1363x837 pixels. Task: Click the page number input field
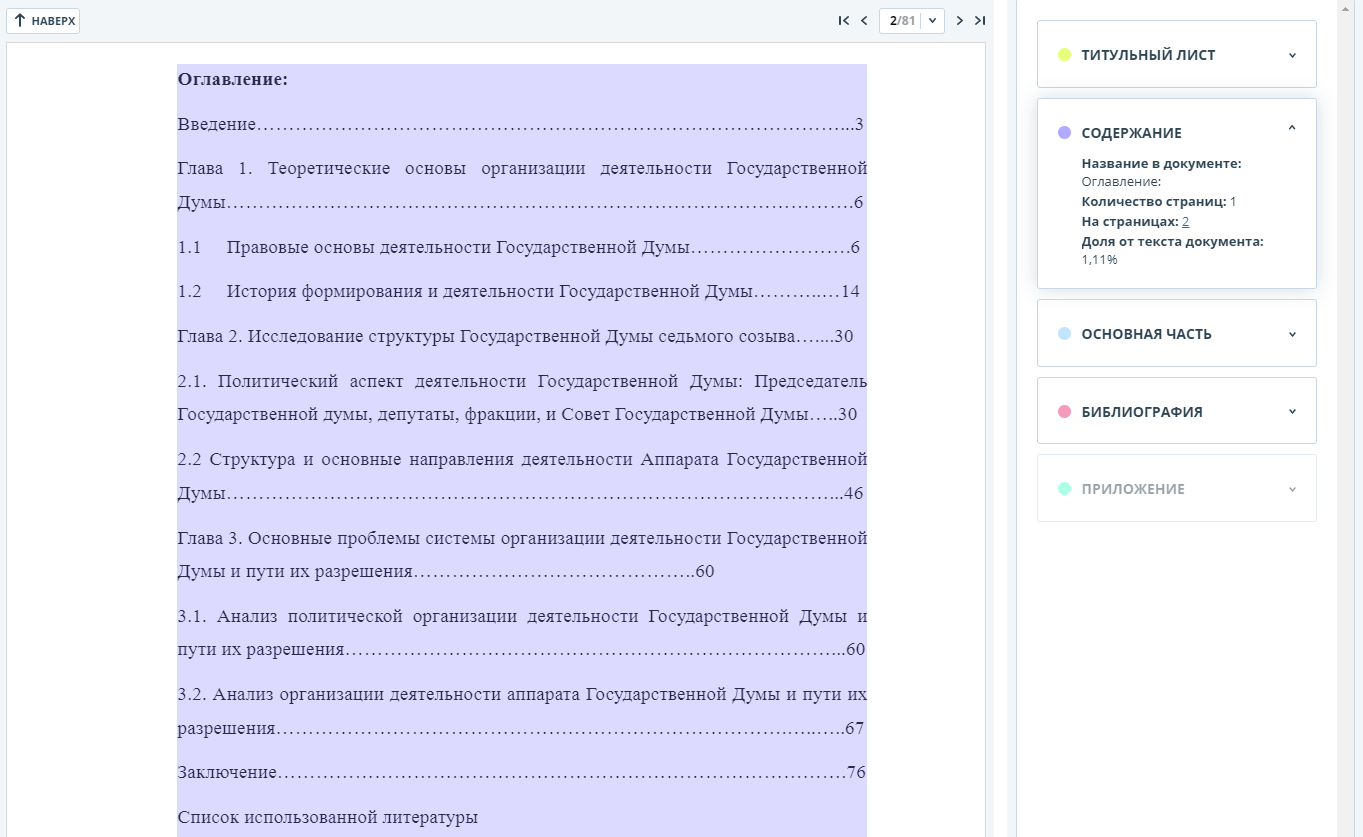click(x=901, y=20)
